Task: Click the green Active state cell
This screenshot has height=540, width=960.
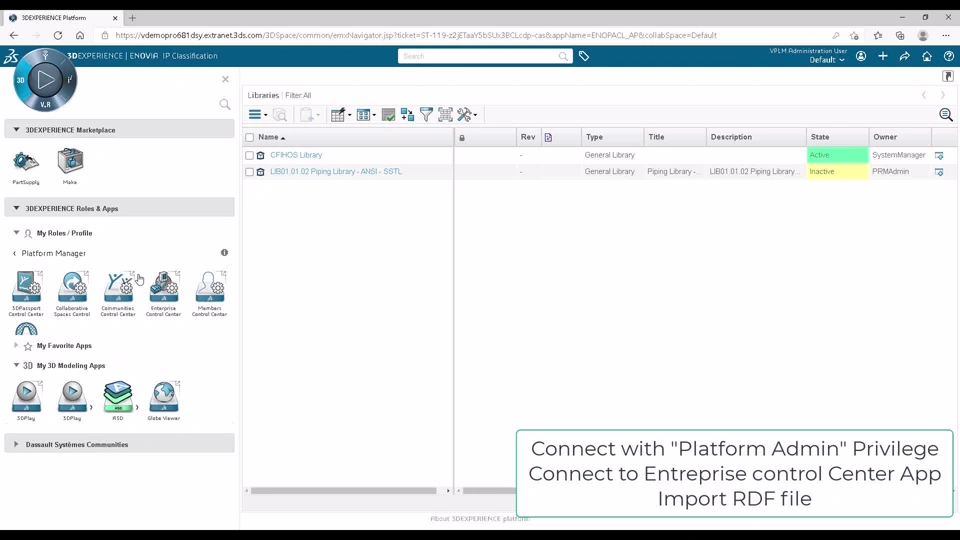Action: (x=837, y=155)
